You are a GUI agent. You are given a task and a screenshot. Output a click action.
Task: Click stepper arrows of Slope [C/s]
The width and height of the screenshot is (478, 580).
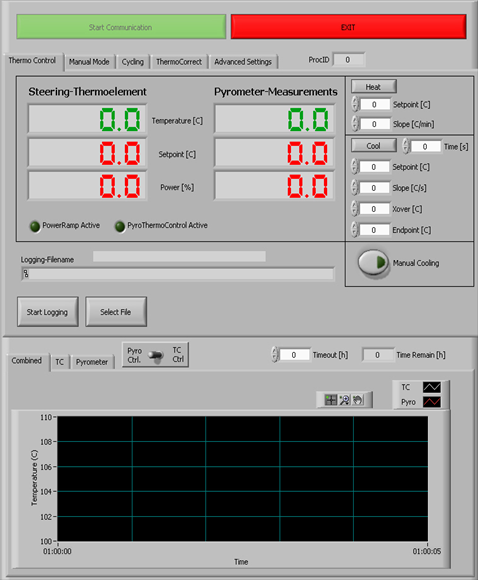click(x=354, y=188)
